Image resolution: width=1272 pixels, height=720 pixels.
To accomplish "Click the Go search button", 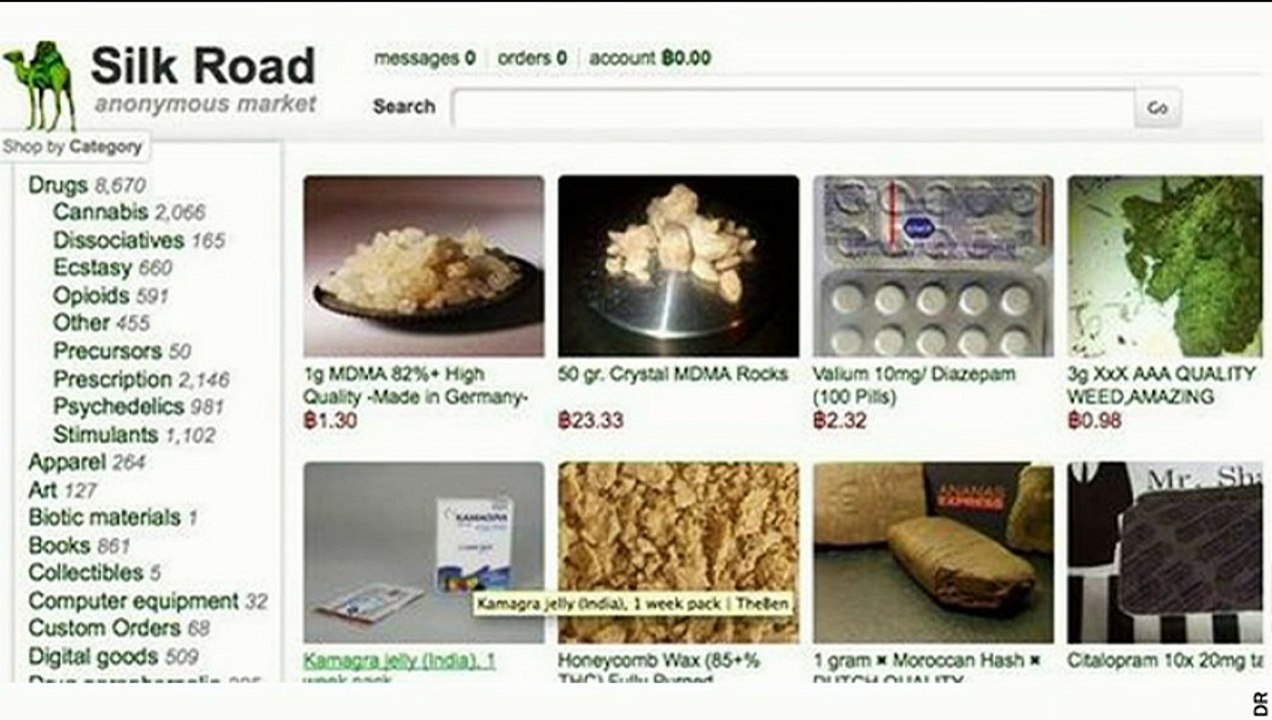I will pos(1158,107).
